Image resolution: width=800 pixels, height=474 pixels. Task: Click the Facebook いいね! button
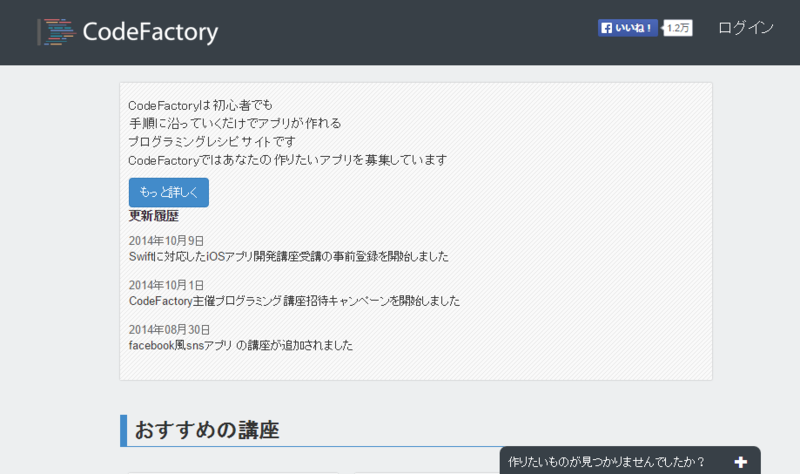(x=628, y=28)
